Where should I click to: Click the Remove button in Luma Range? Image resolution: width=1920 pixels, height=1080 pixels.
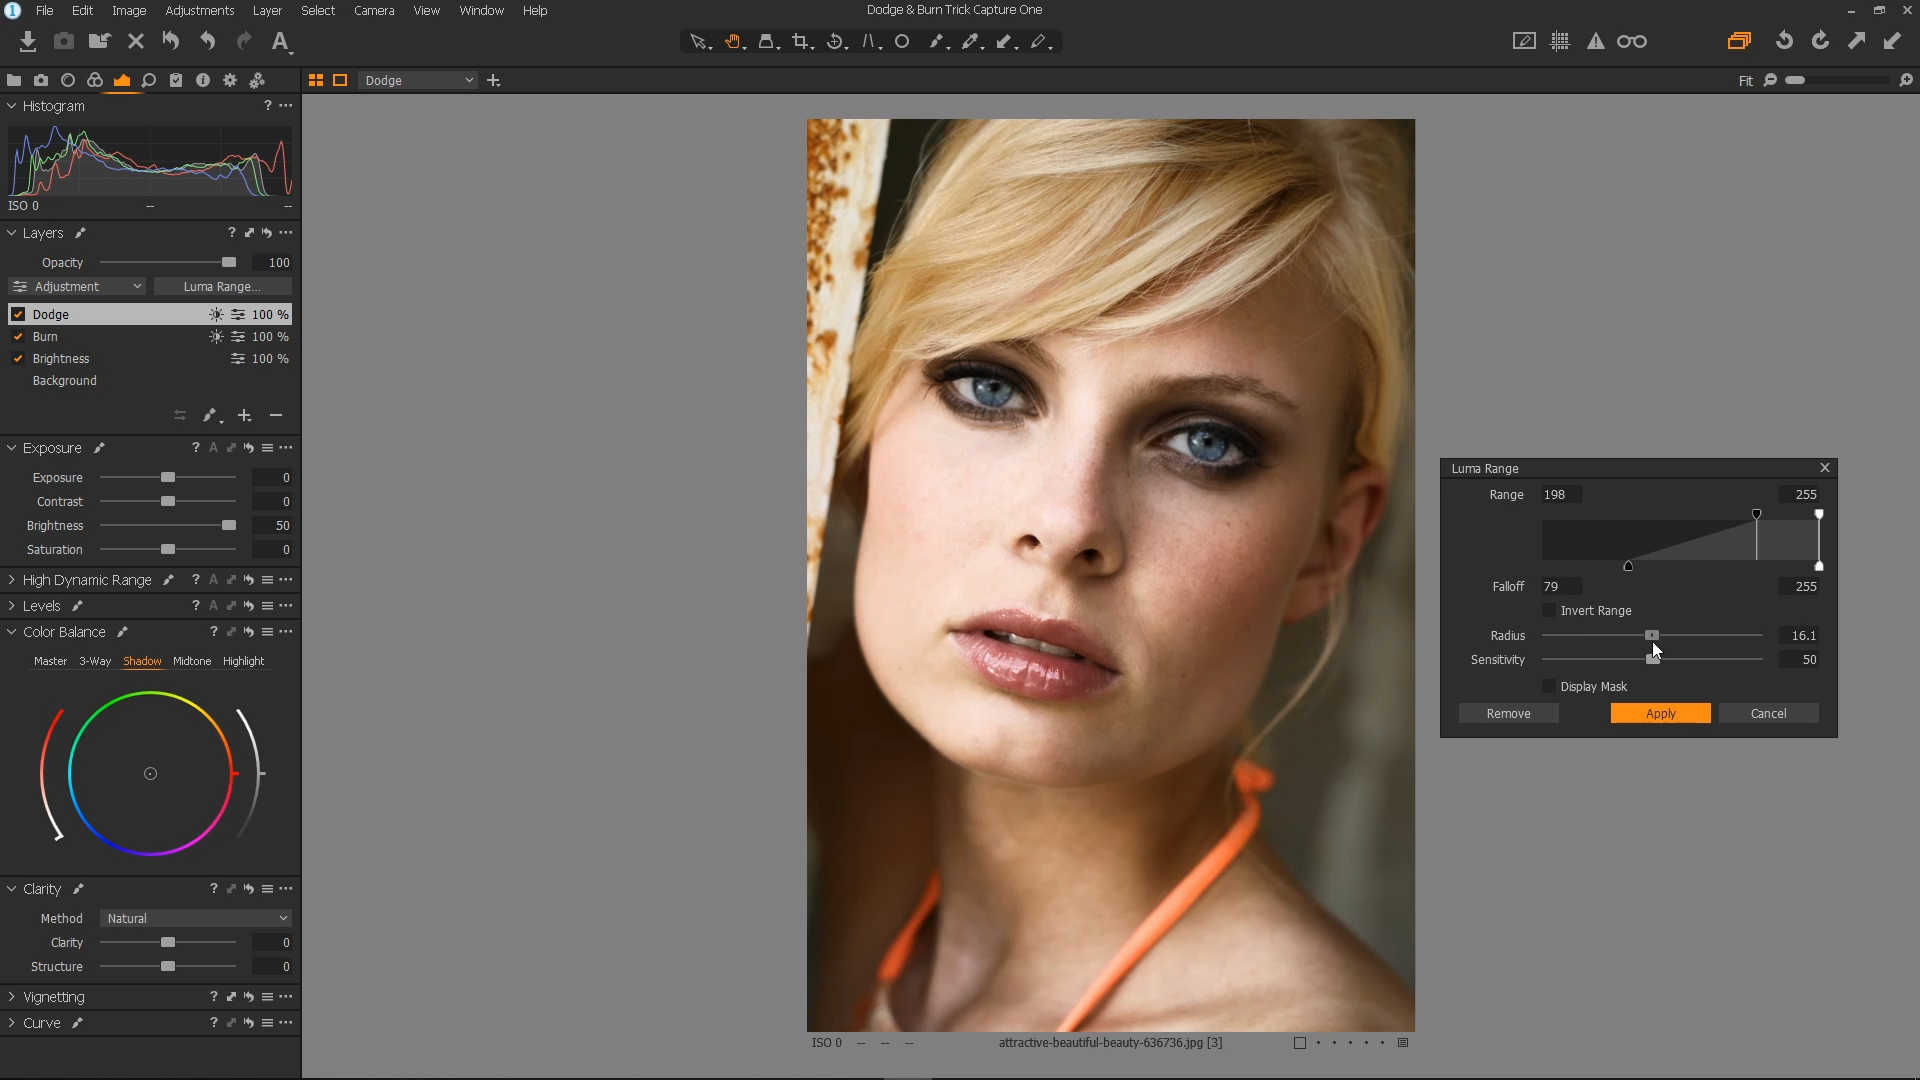(1508, 714)
